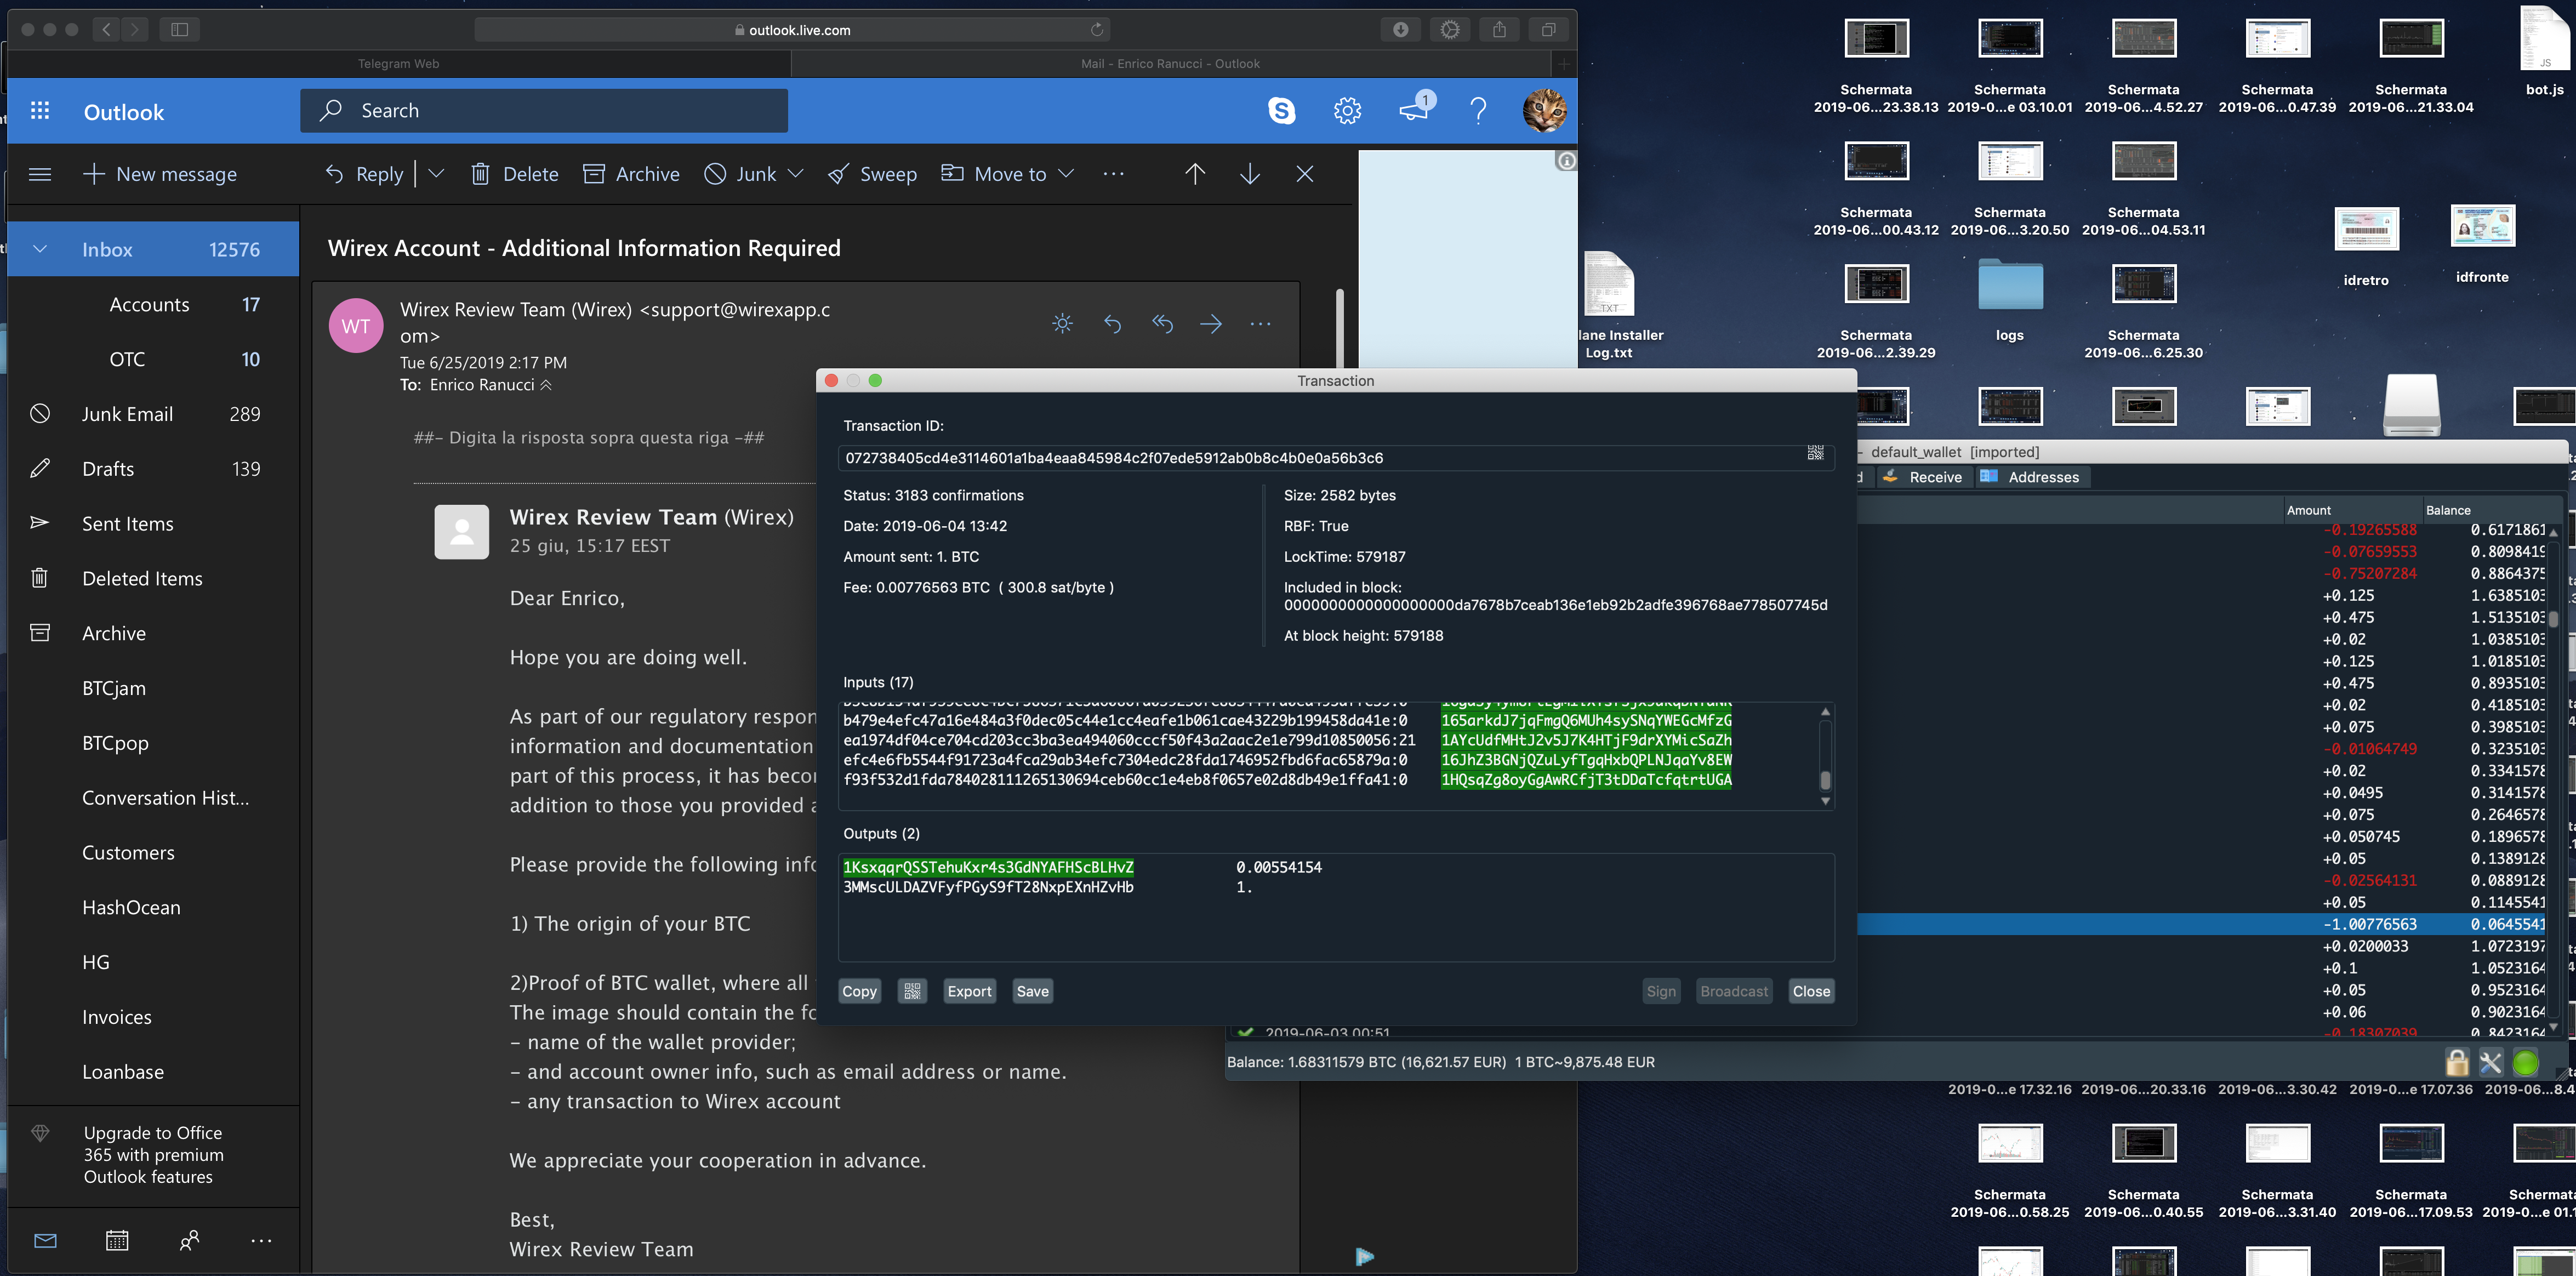The width and height of the screenshot is (2576, 1276).
Task: Open Outlook Calendar in the bottom bar
Action: pyautogui.click(x=117, y=1241)
